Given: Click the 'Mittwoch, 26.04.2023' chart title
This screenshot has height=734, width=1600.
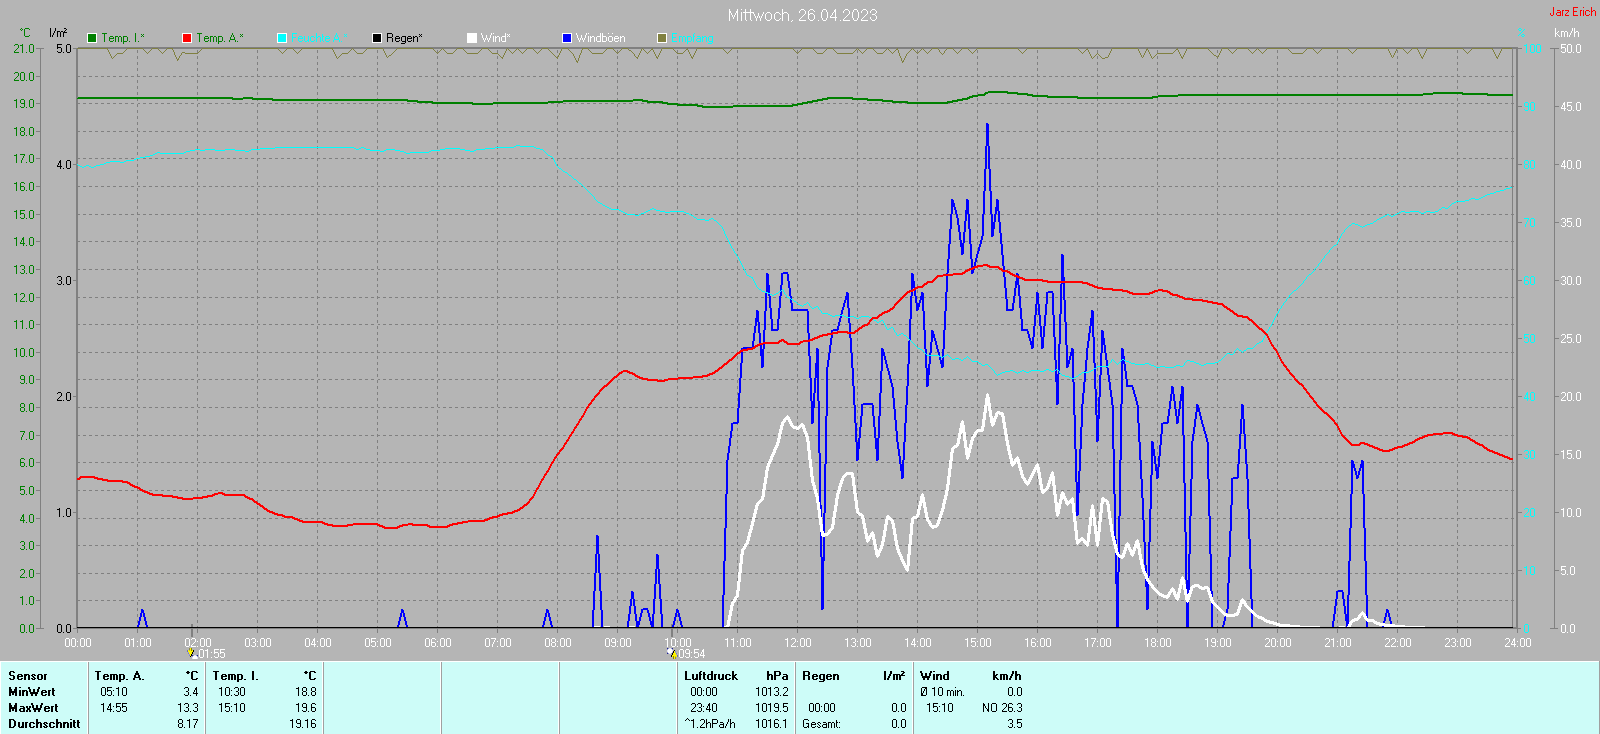Looking at the screenshot, I should tap(802, 15).
